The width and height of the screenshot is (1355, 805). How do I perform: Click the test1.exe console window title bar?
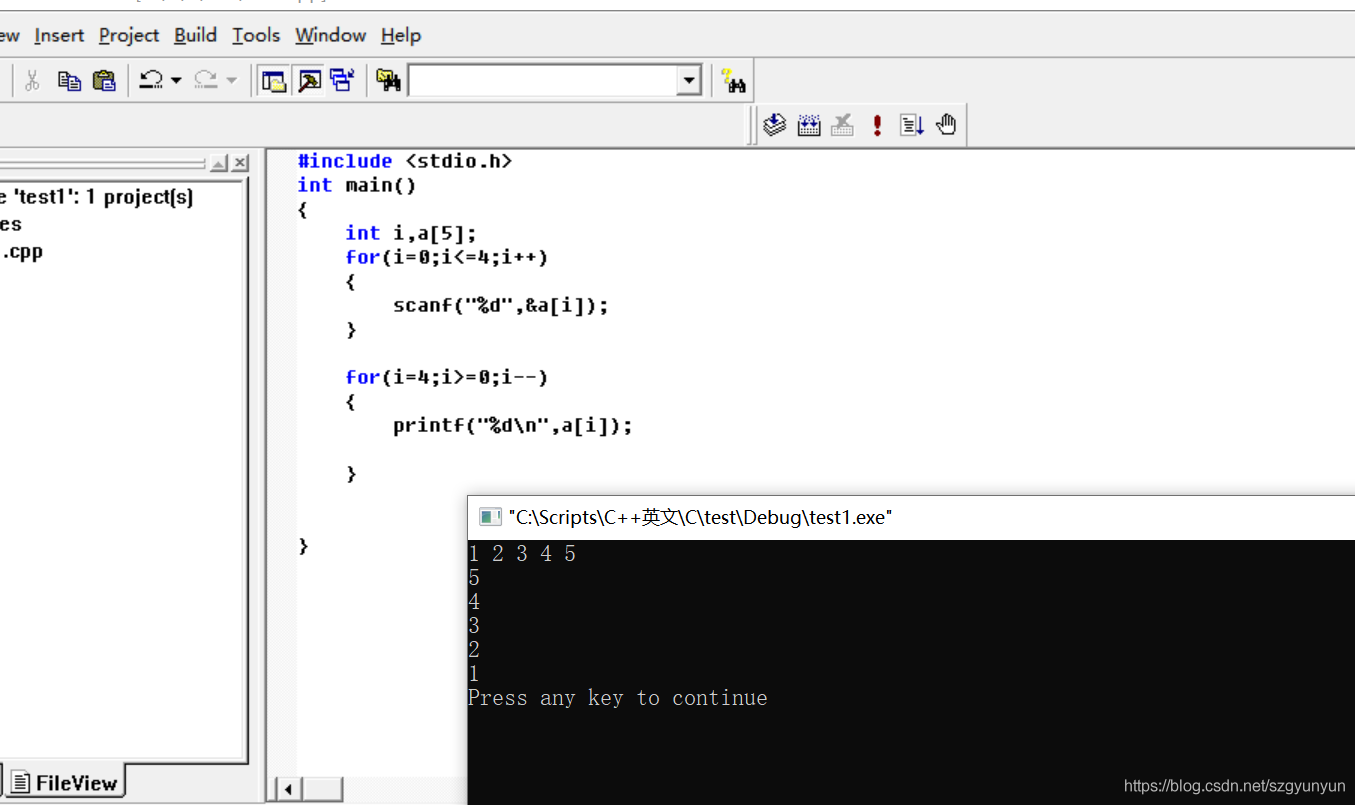(911, 517)
